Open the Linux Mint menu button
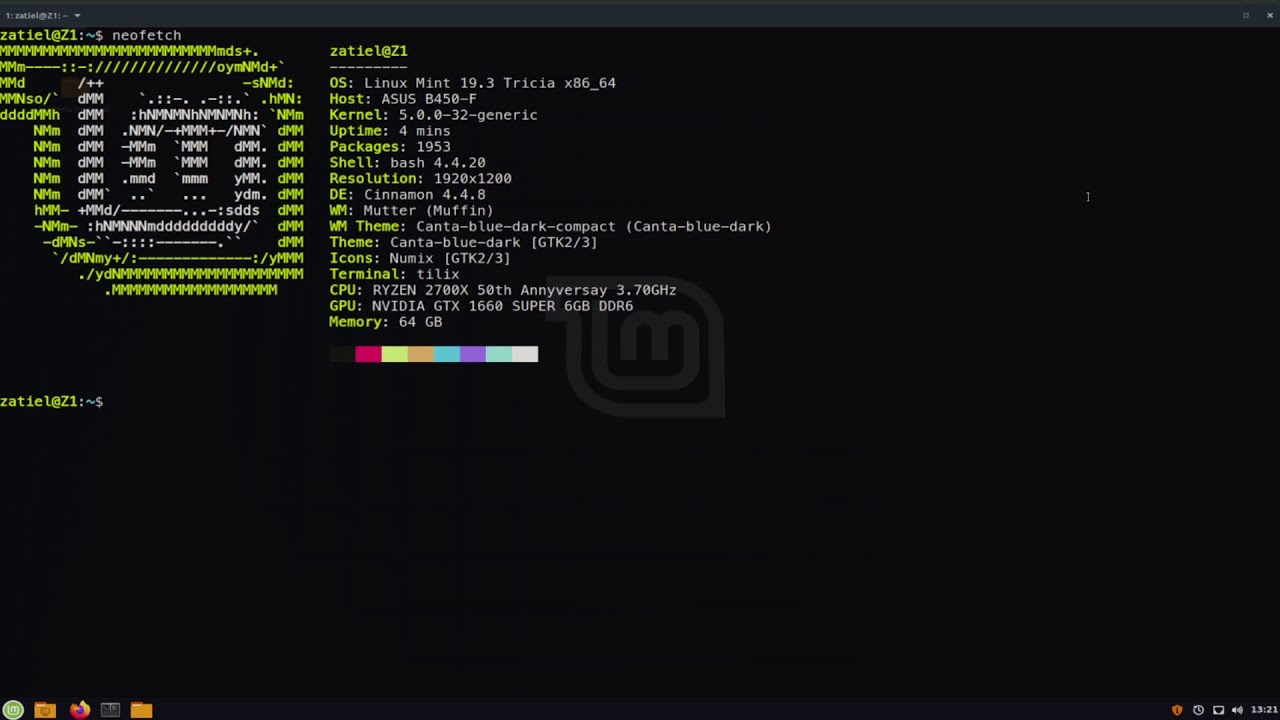1280x720 pixels. point(15,710)
